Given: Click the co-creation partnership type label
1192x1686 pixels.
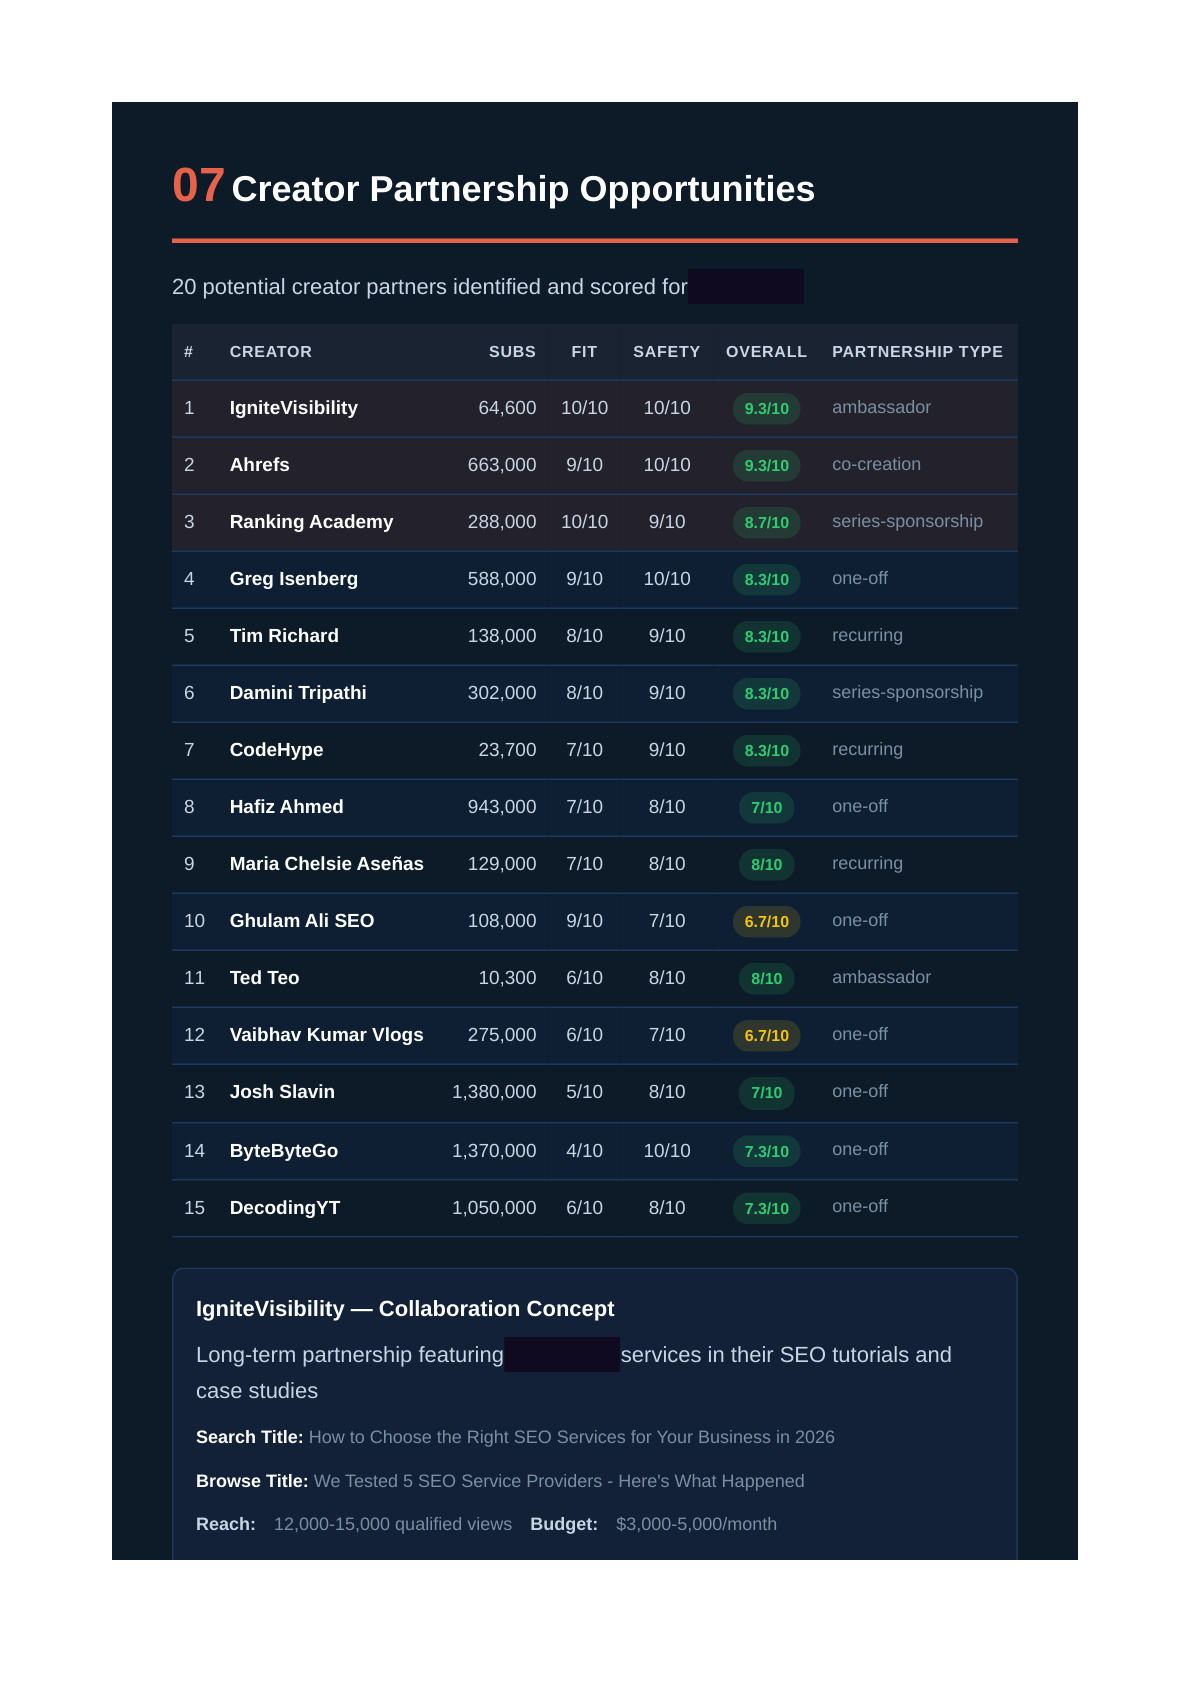Looking at the screenshot, I should 876,464.
